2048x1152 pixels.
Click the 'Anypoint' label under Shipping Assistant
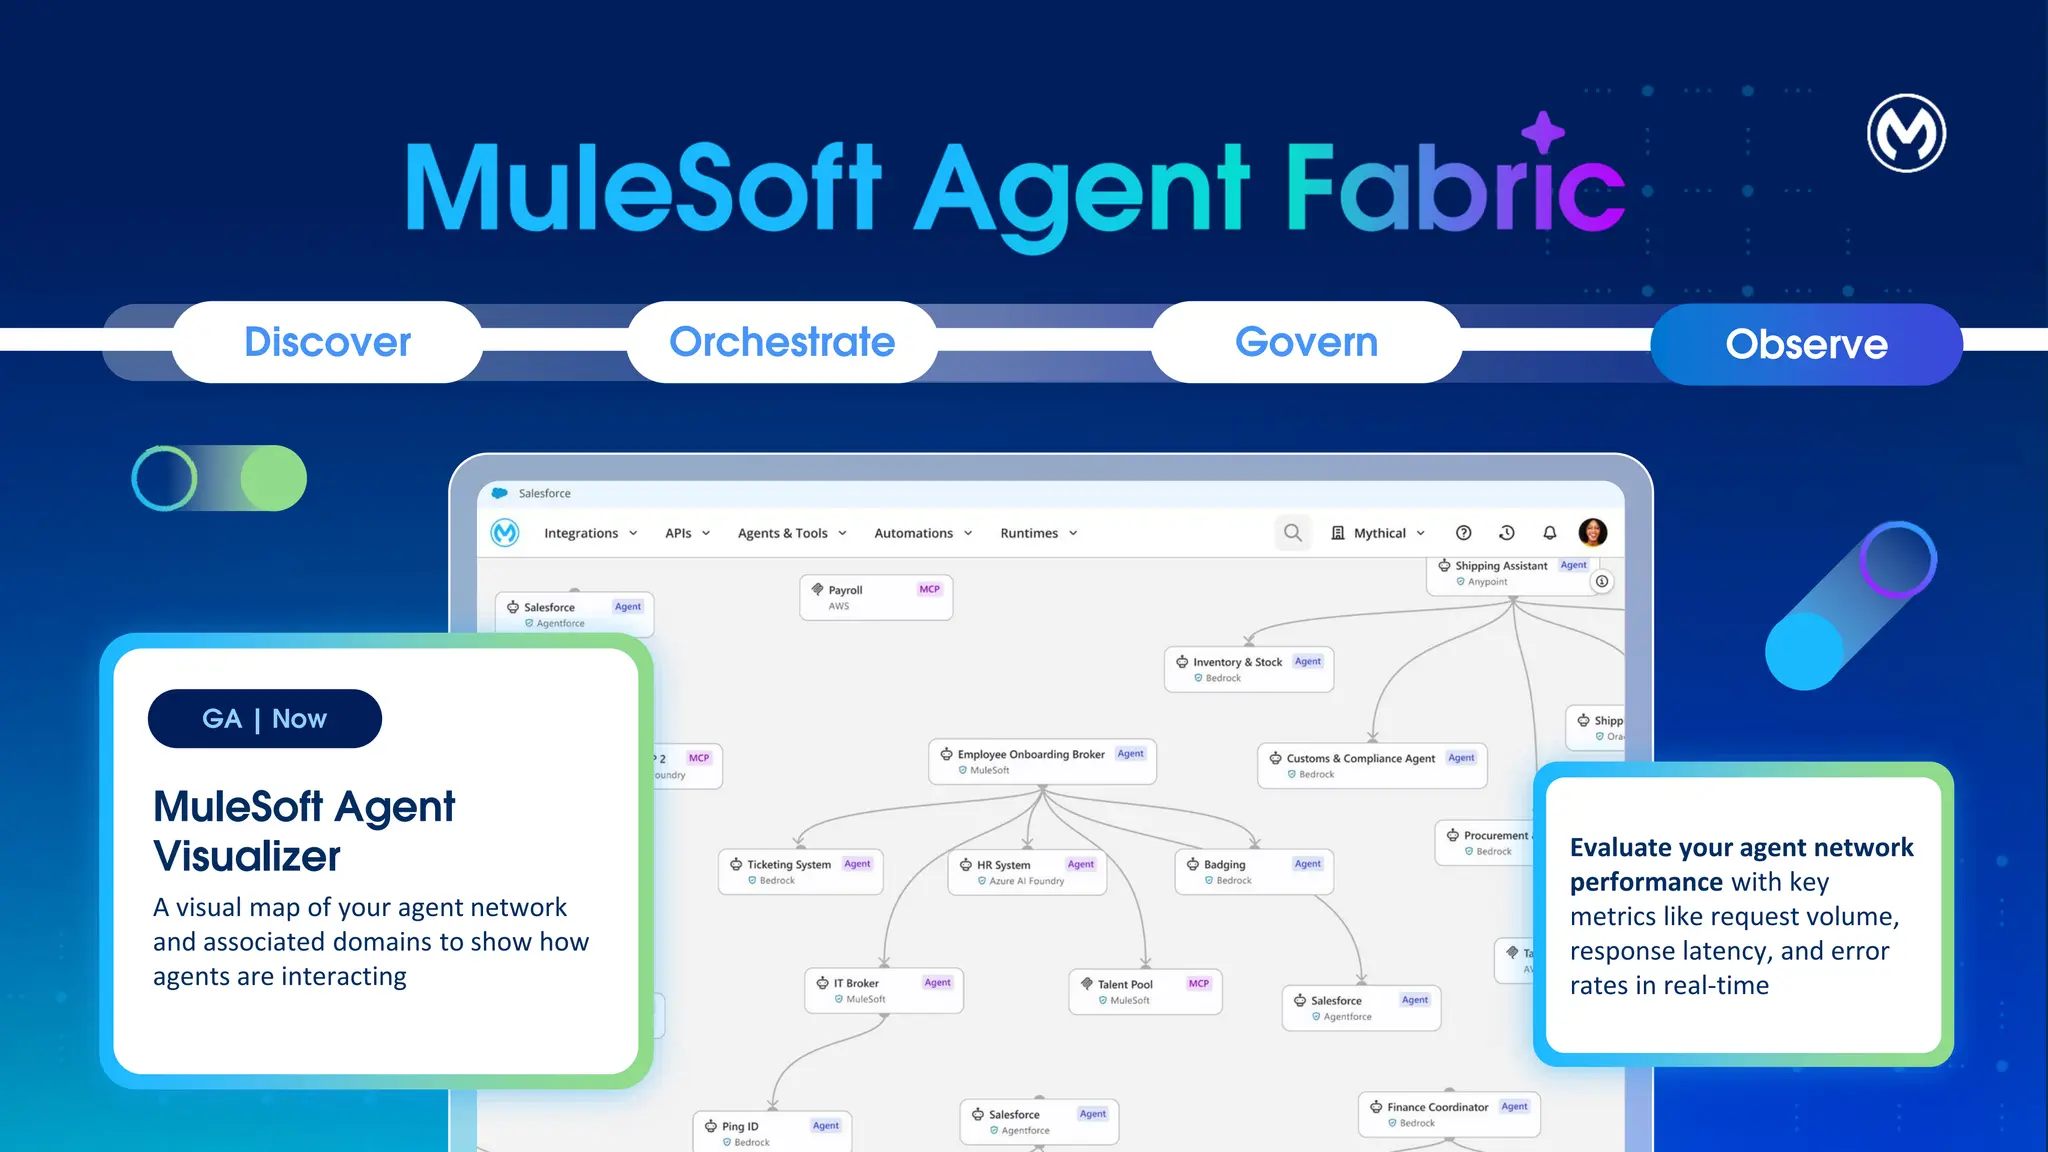[x=1487, y=581]
